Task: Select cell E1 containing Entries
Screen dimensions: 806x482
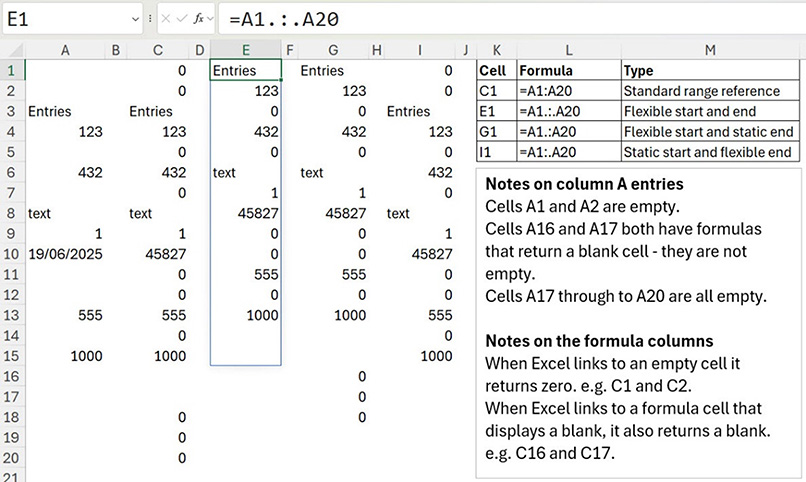Action: (x=245, y=71)
